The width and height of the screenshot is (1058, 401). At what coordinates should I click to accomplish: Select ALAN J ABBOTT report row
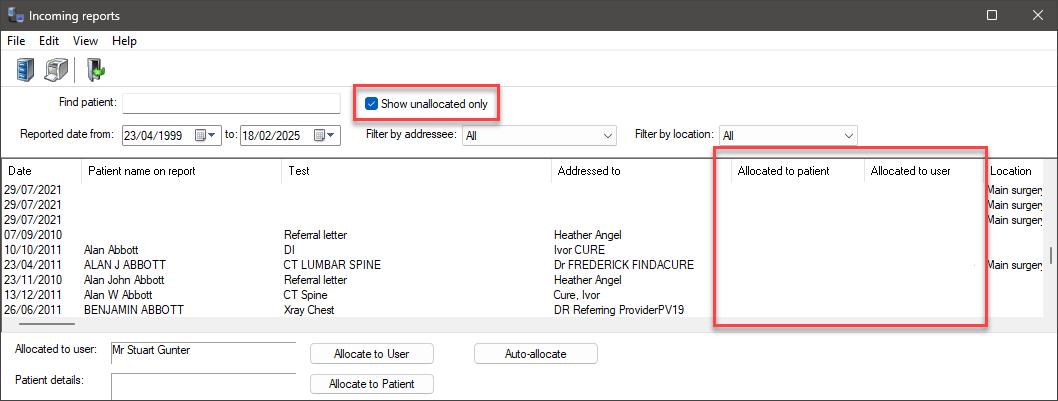[x=523, y=265]
